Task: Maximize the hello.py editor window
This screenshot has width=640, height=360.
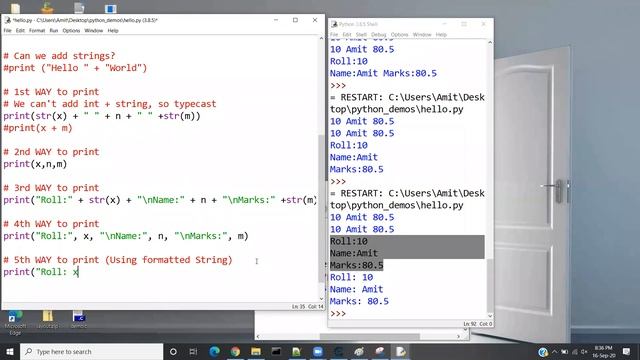Action: pos(295,20)
